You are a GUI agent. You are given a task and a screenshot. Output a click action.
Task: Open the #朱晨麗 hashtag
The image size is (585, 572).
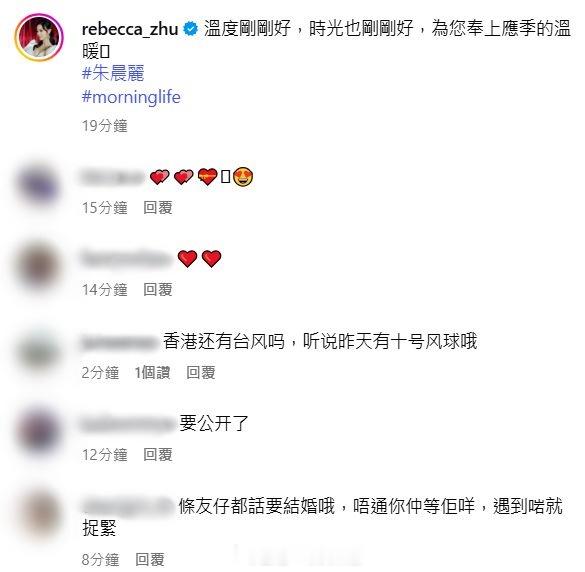tap(113, 73)
